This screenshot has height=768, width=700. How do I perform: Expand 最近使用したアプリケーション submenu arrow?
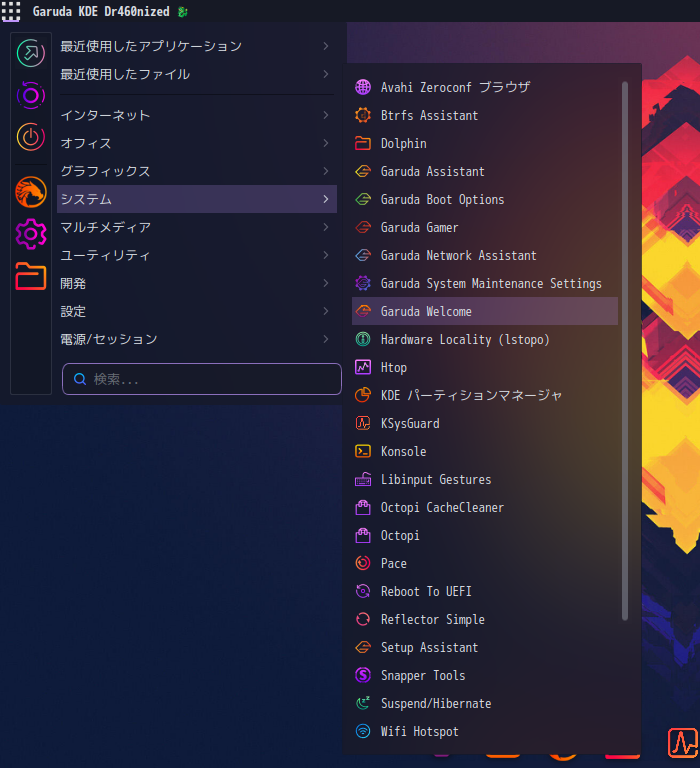[326, 46]
